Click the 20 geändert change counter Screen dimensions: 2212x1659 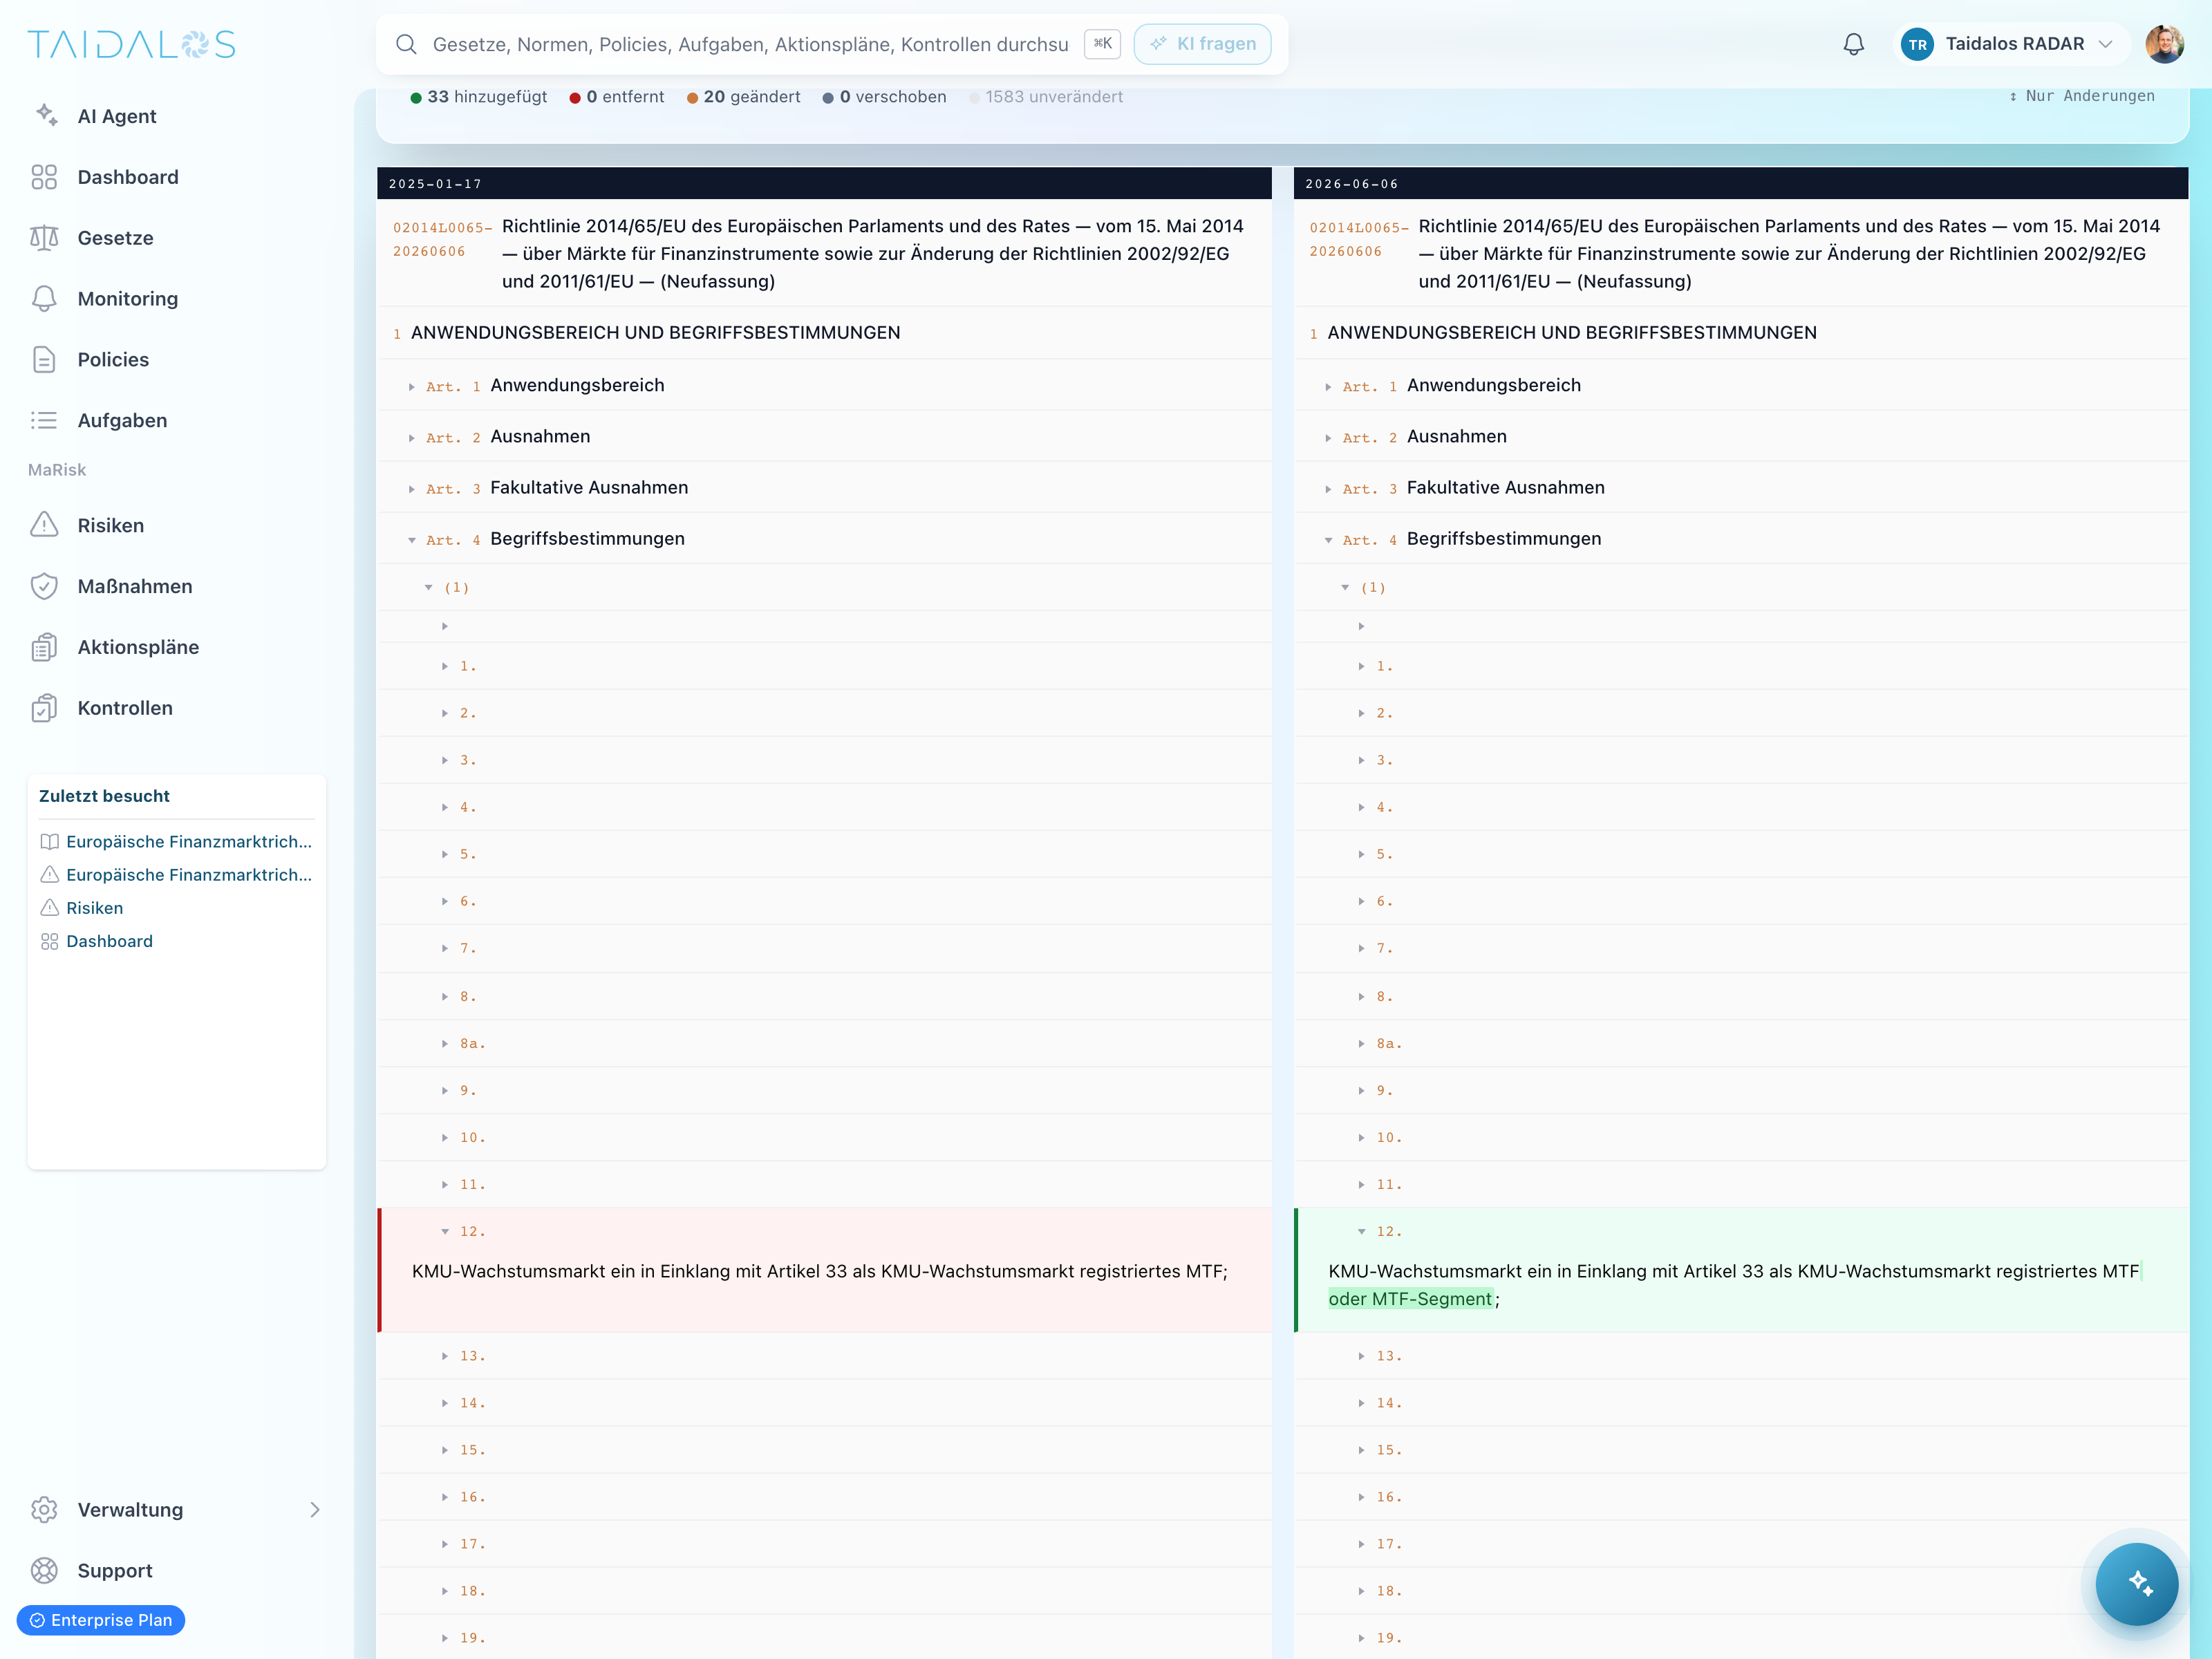click(x=743, y=97)
